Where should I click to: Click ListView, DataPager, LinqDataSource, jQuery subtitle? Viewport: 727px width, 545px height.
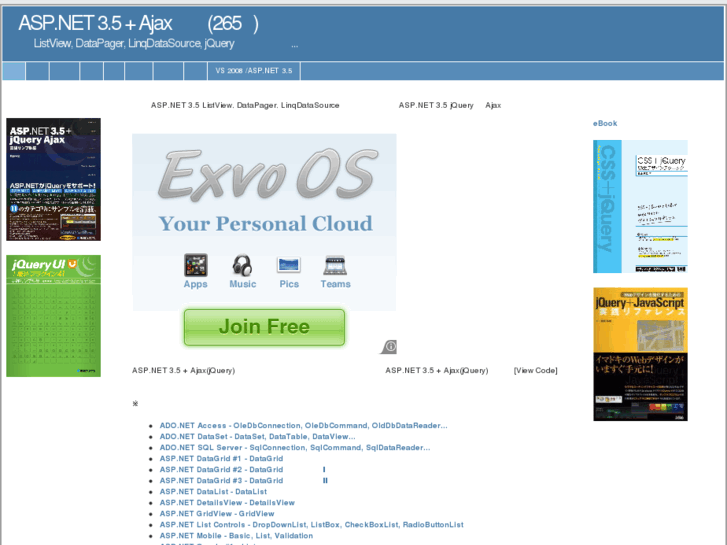click(x=134, y=44)
